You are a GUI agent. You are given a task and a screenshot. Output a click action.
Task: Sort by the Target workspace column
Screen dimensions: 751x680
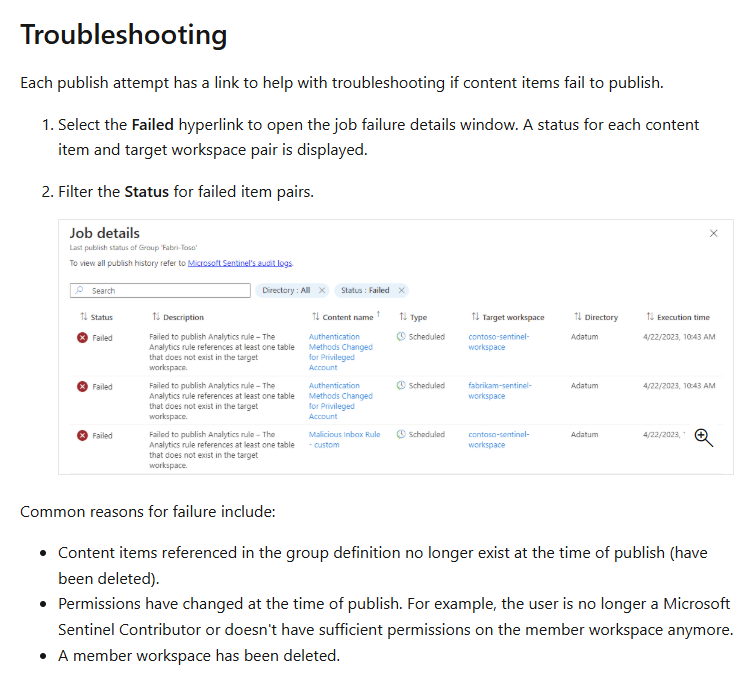coord(508,317)
